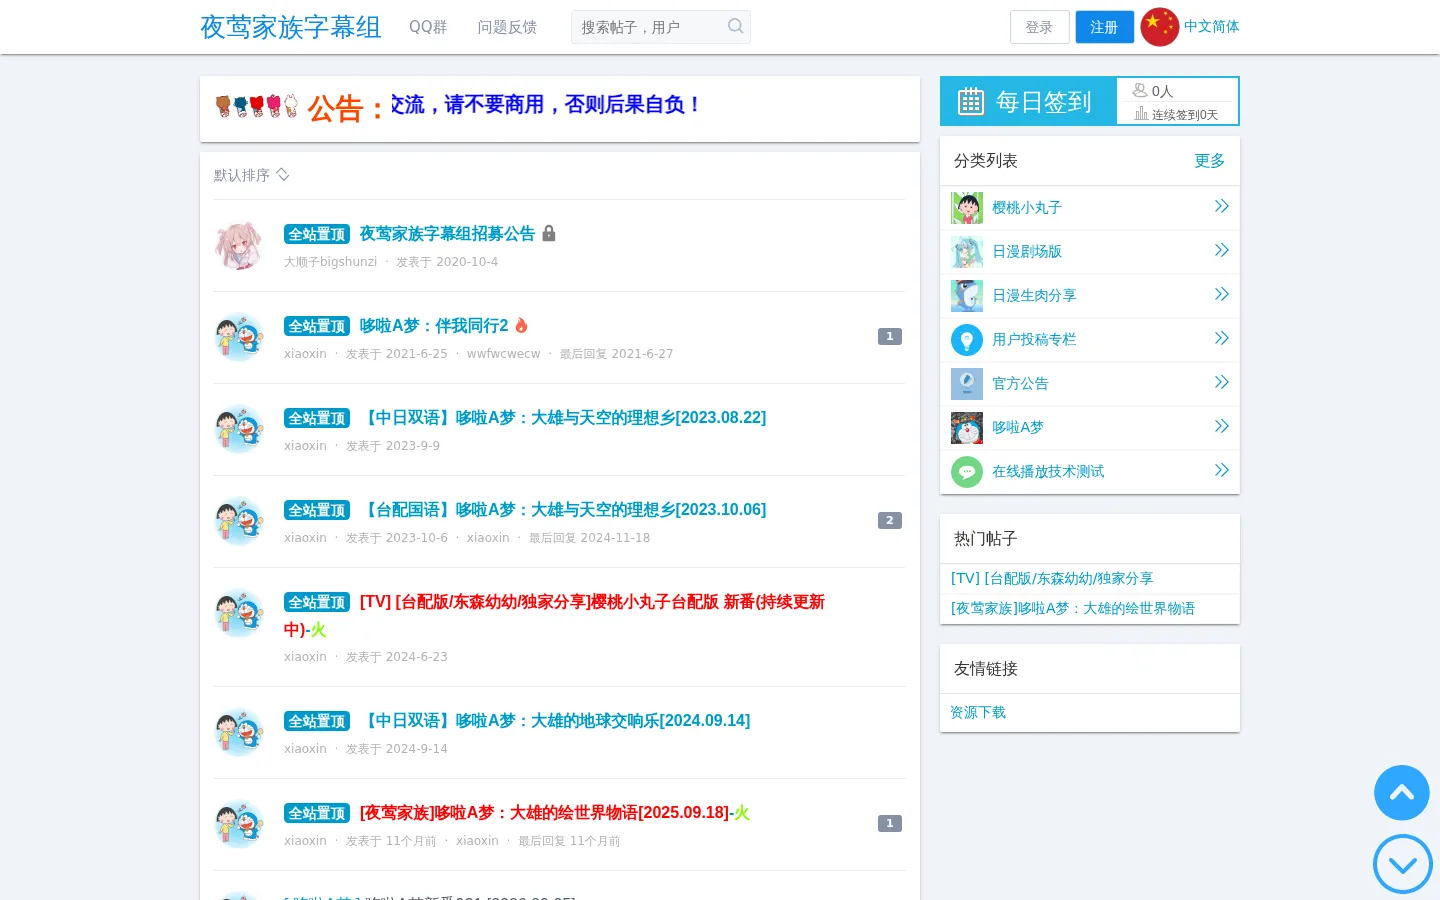Open the 默认排序 sort dropdown
Image resolution: width=1440 pixels, height=900 pixels.
[252, 175]
